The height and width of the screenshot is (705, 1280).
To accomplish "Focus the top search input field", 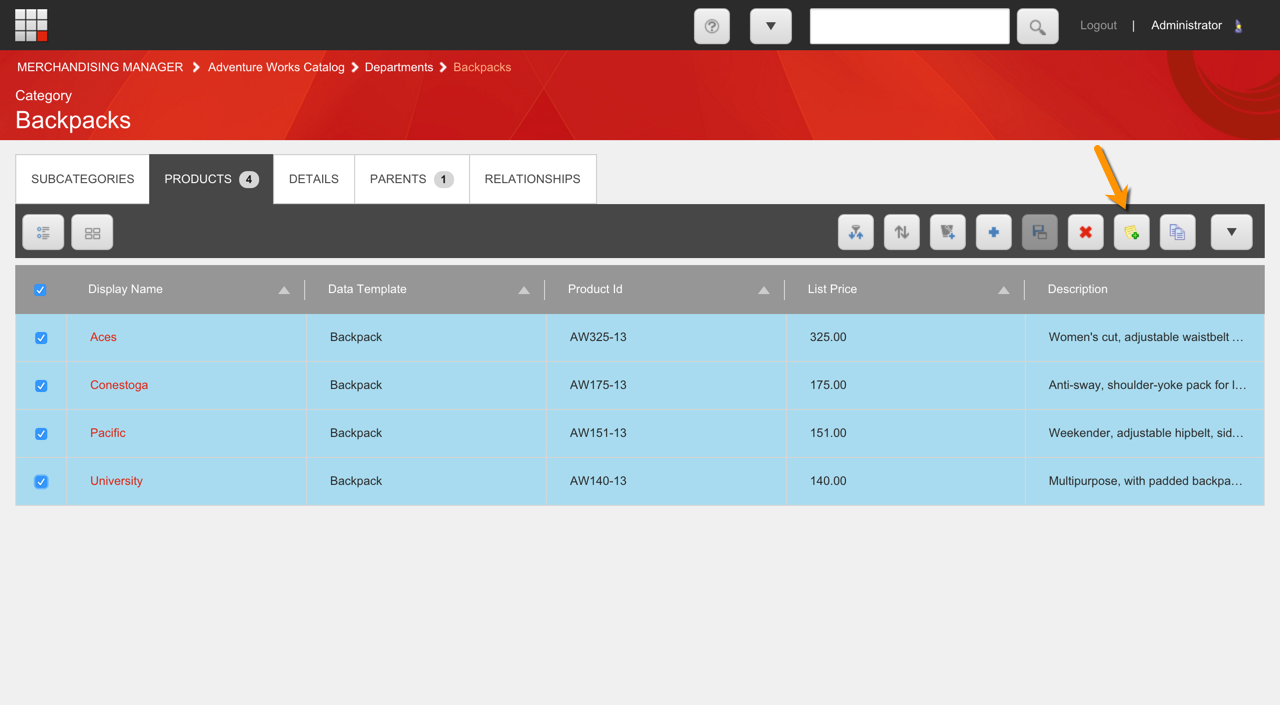I will point(909,26).
